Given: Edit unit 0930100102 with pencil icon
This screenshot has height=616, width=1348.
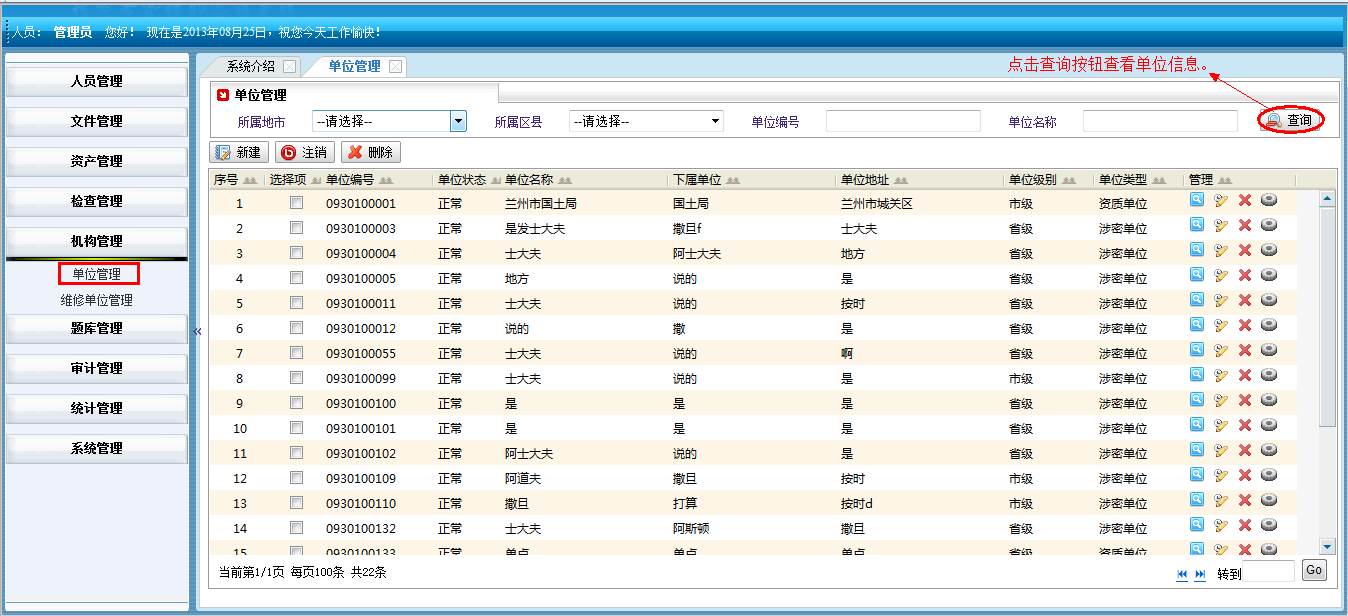Looking at the screenshot, I should tap(1221, 450).
